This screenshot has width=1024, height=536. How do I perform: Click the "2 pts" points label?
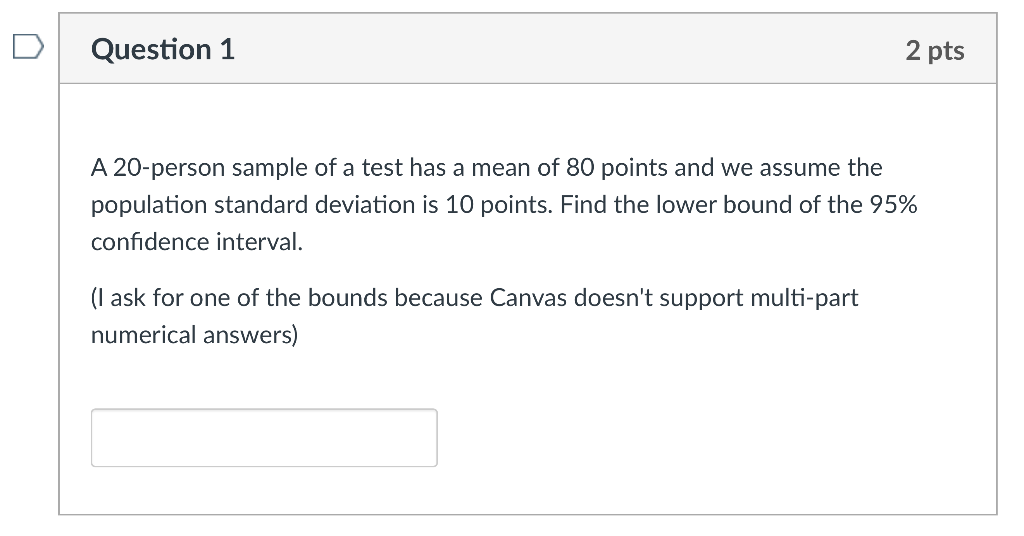(935, 50)
